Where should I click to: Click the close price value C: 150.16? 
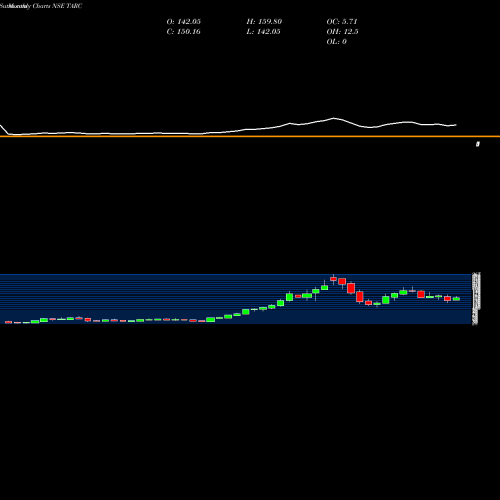[x=184, y=32]
